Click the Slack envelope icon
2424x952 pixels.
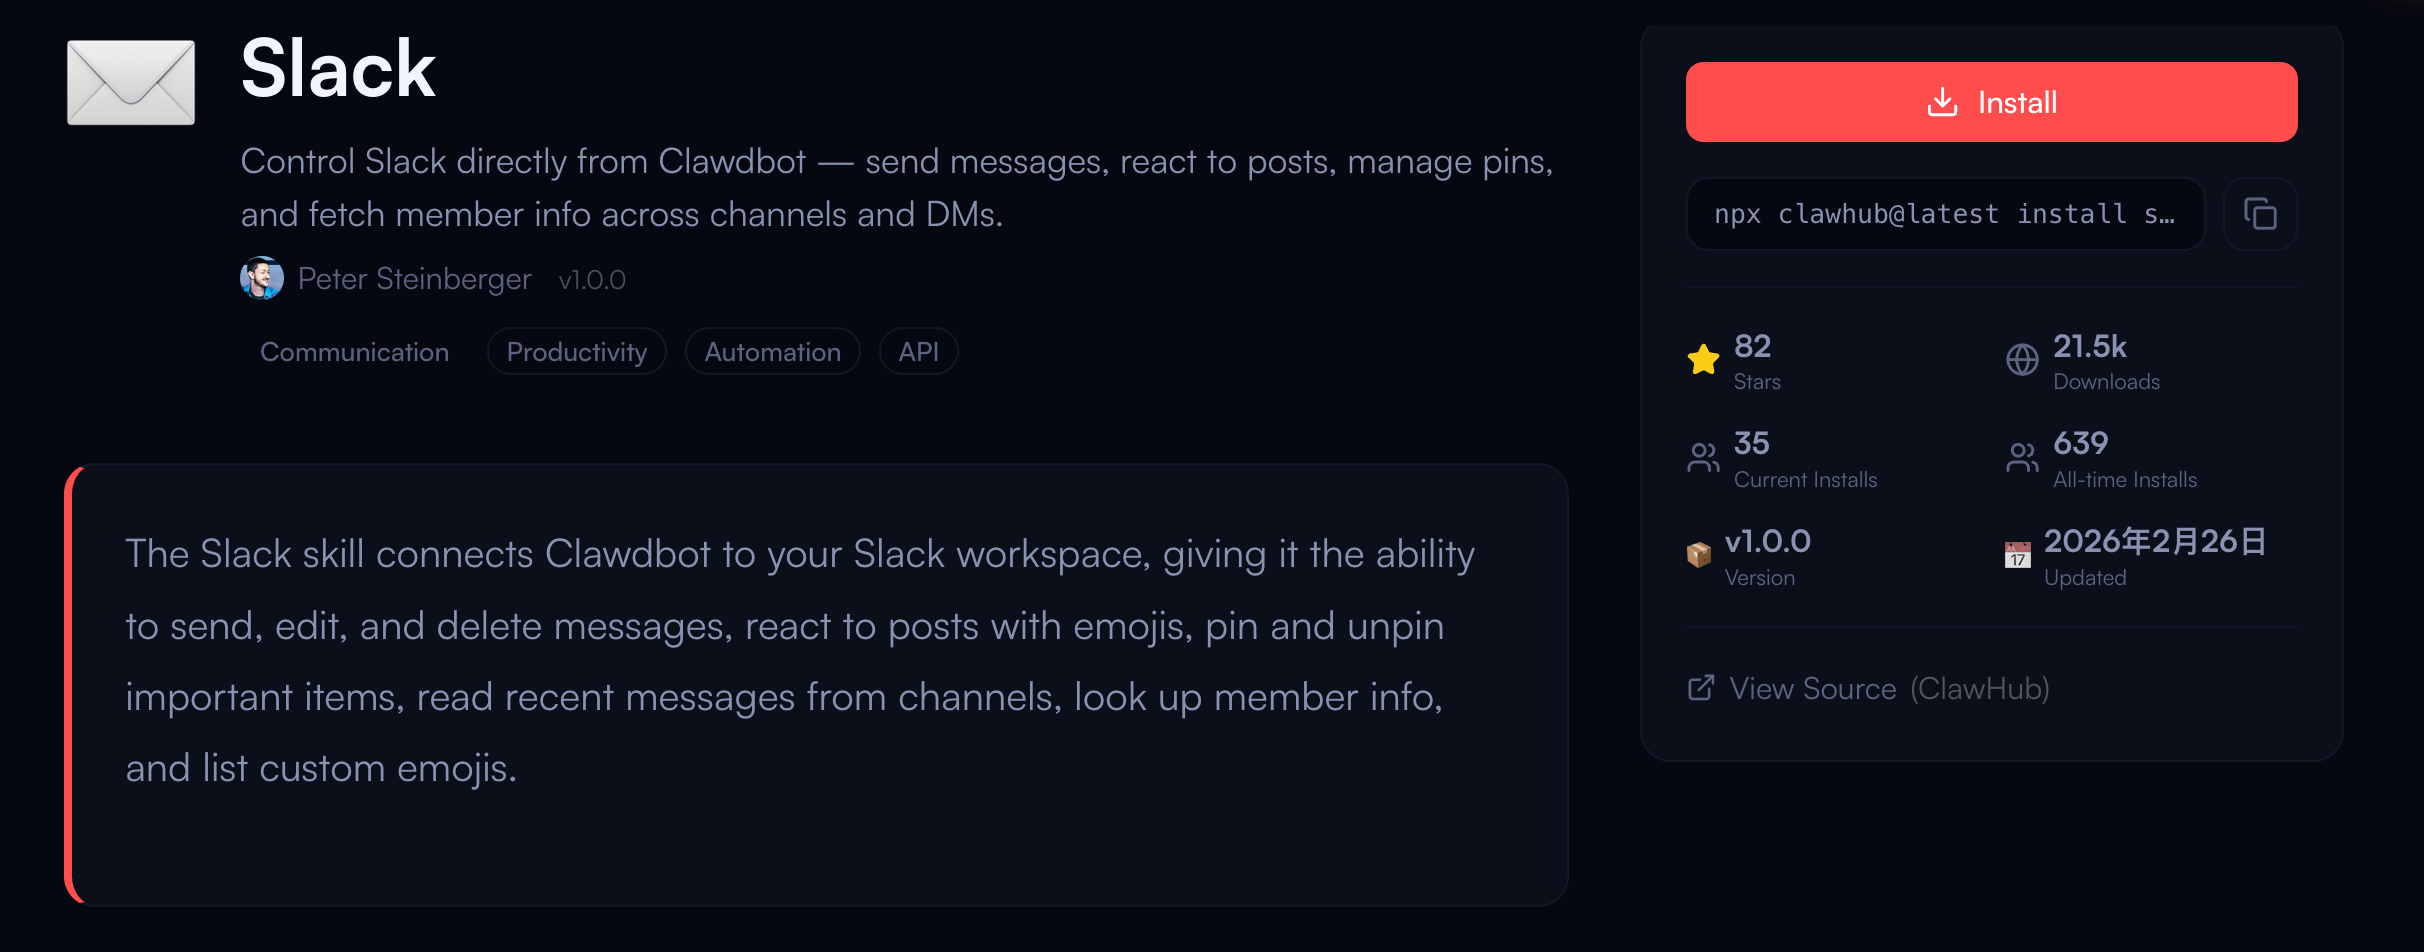(x=131, y=82)
